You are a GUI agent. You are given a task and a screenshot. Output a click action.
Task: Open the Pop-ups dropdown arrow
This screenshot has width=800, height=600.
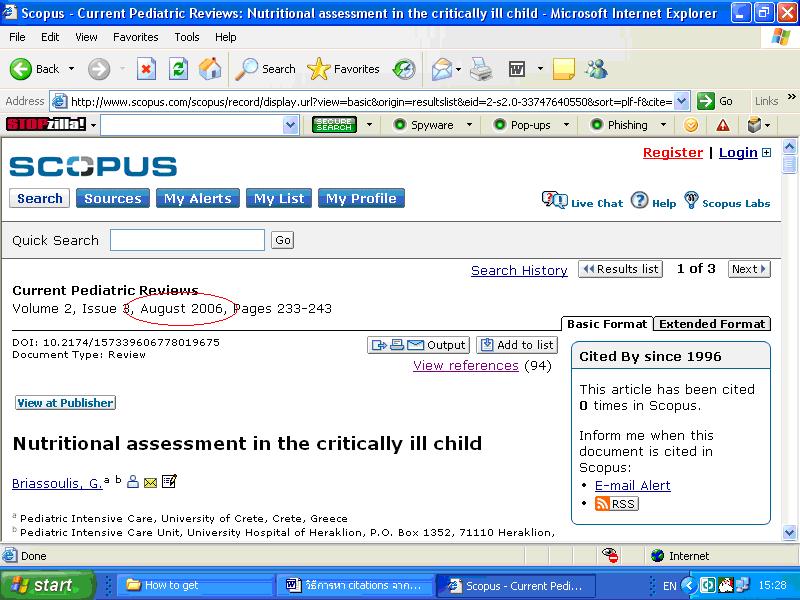click(x=566, y=125)
